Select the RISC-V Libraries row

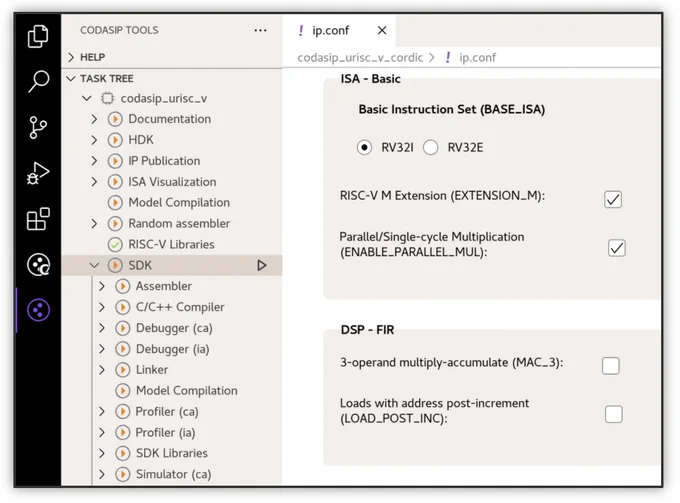click(x=172, y=245)
